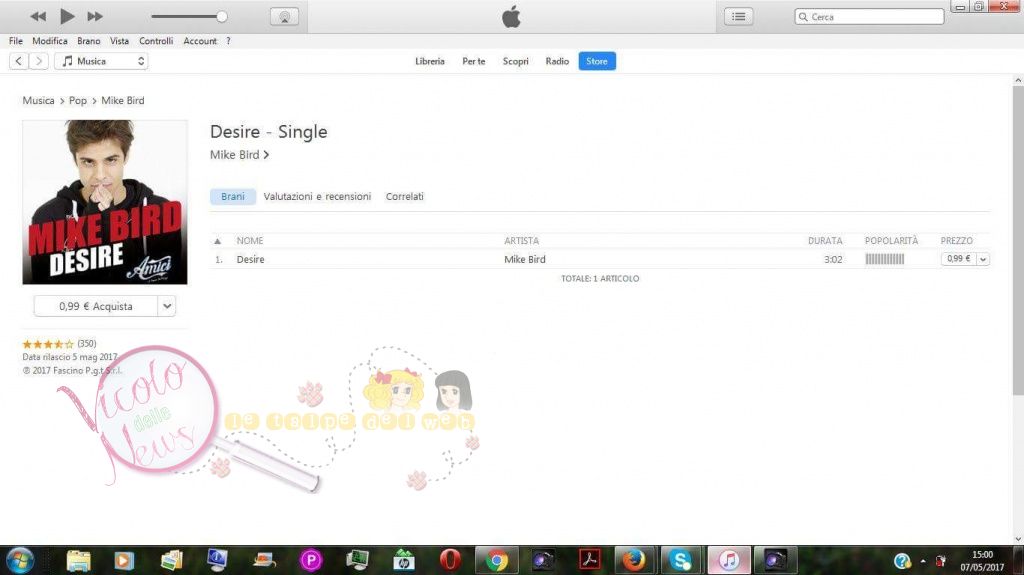Open the Valutazioni e recensioni tab
The image size is (1024, 575).
coord(317,196)
